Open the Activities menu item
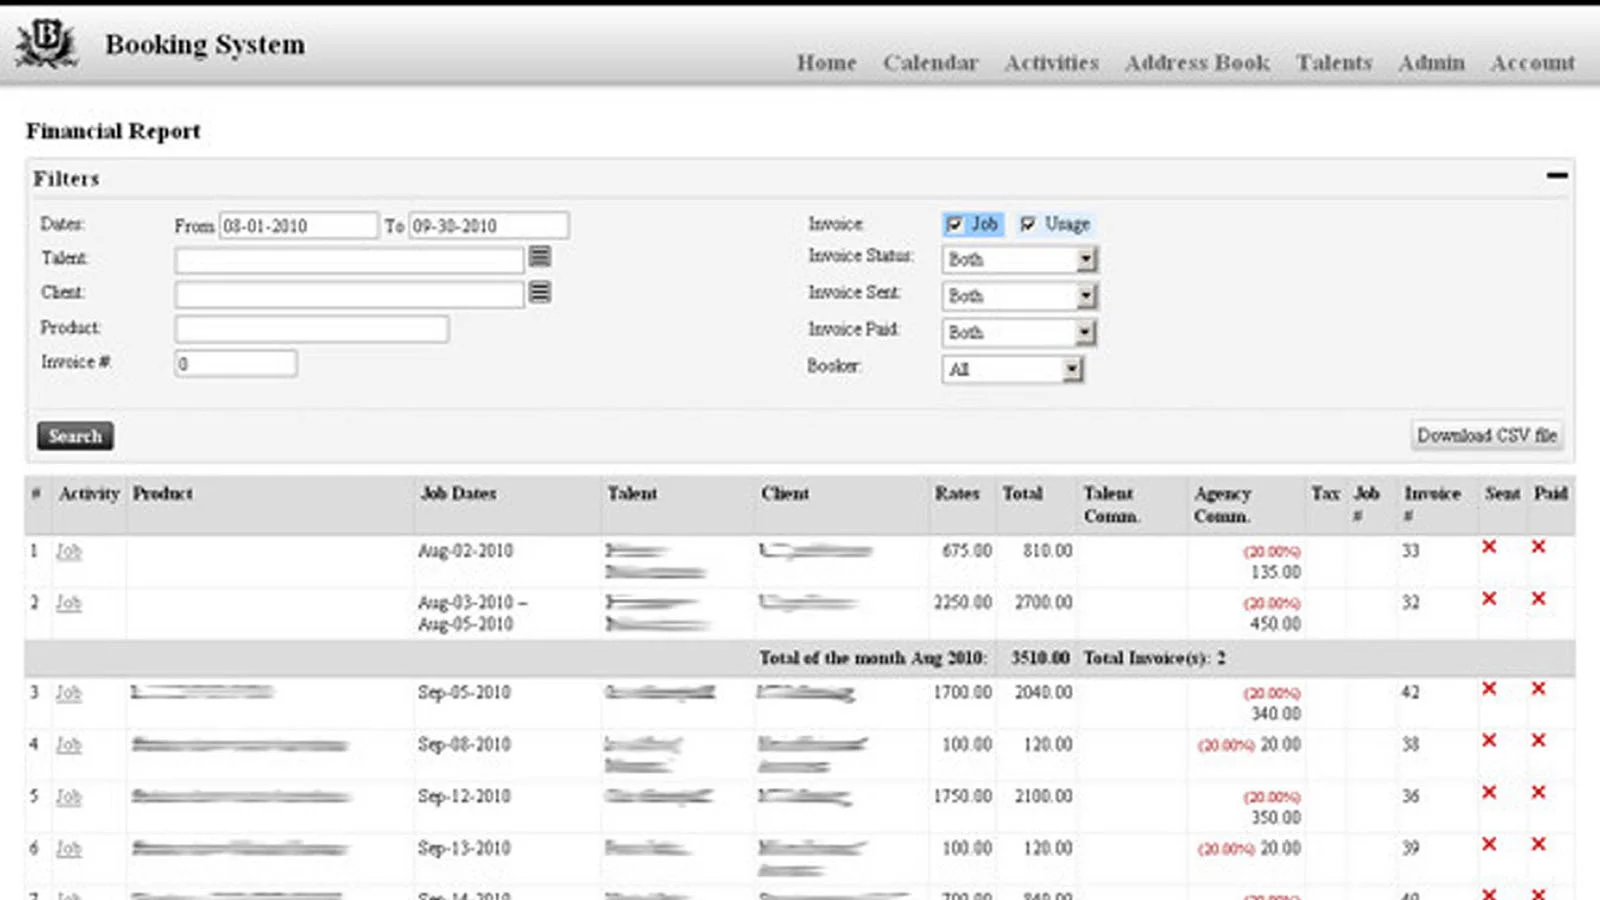 1052,62
